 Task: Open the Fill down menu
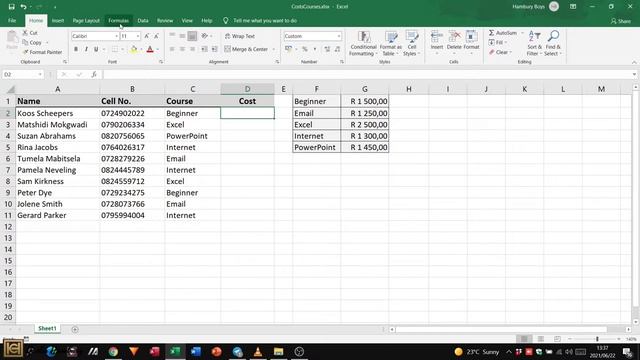click(497, 42)
